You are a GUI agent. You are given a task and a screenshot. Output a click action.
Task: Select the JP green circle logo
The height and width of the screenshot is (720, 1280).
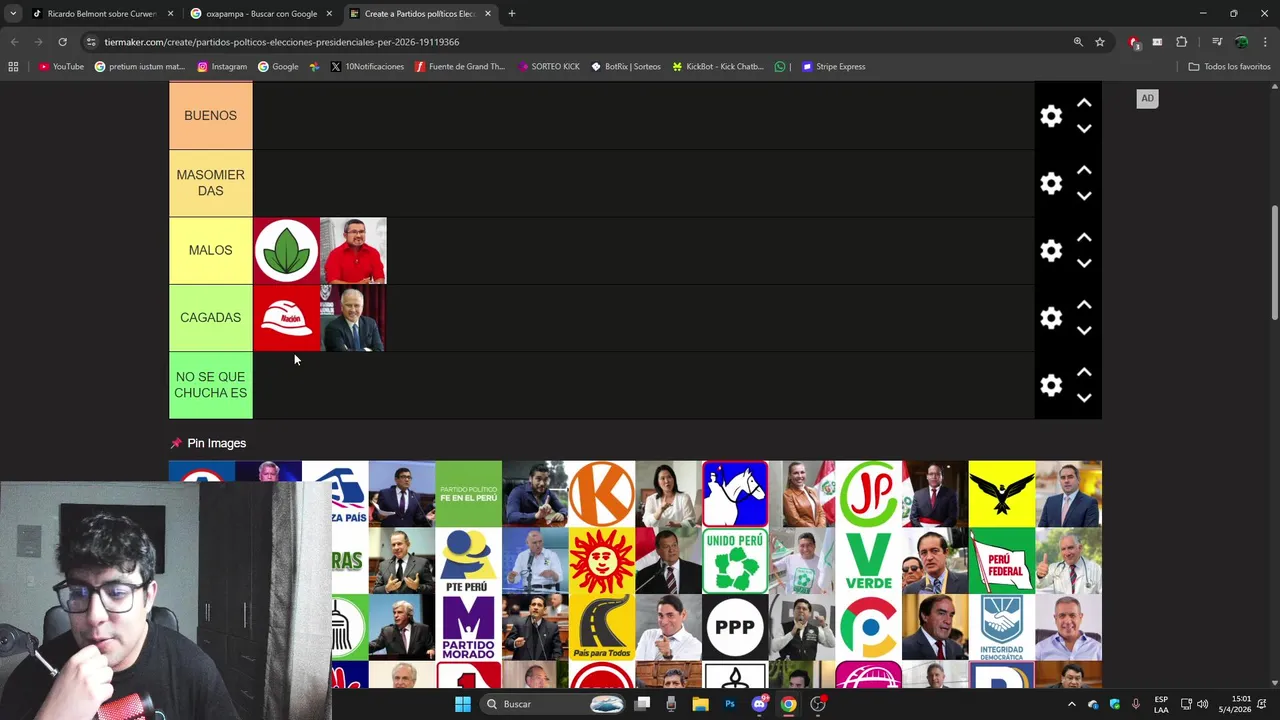[x=868, y=494]
